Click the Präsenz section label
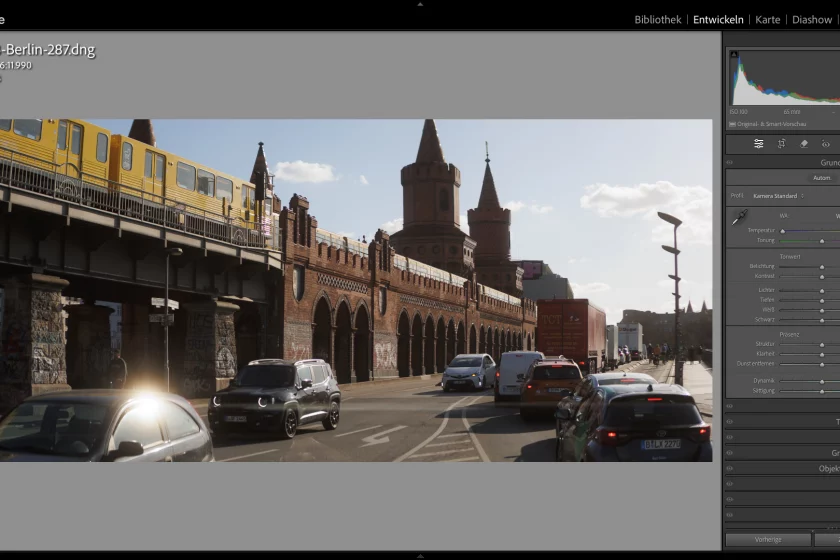Screen dimensions: 840x560 point(789,334)
